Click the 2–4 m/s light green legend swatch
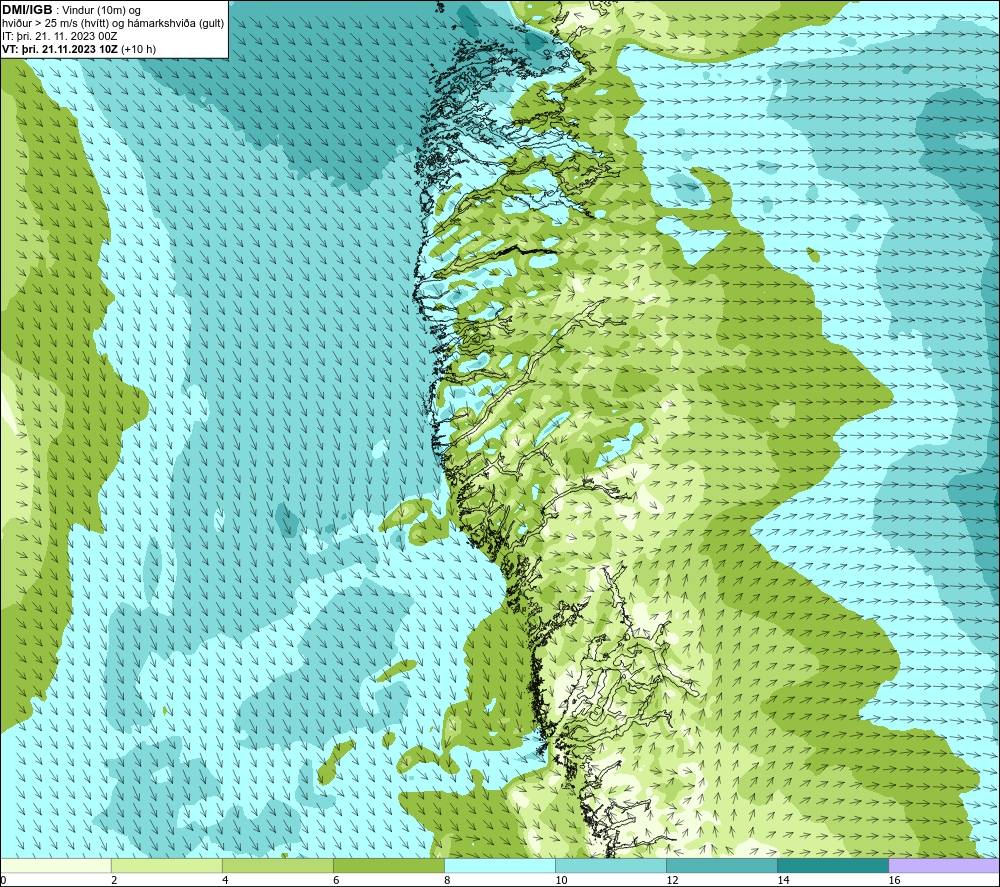 (166, 865)
